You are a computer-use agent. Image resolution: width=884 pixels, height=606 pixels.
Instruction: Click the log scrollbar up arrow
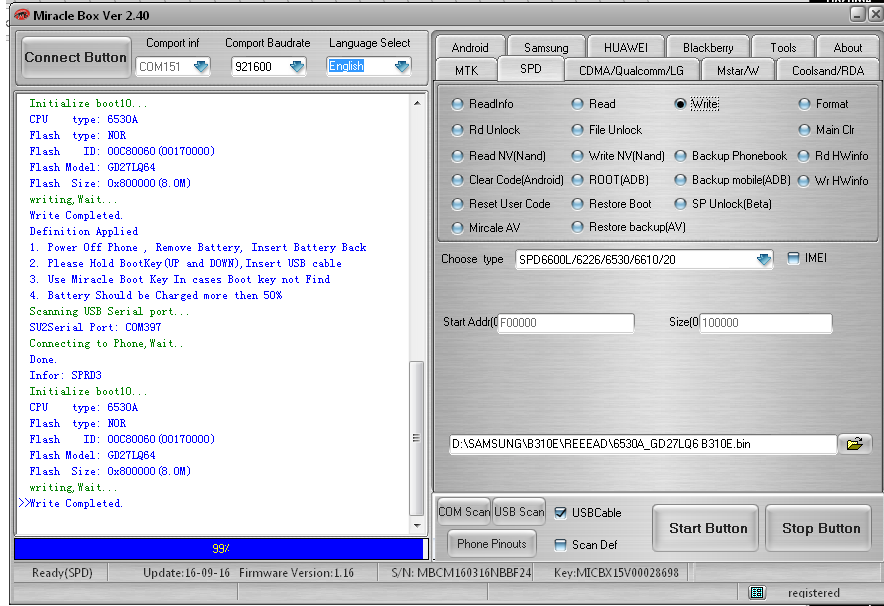coord(417,103)
